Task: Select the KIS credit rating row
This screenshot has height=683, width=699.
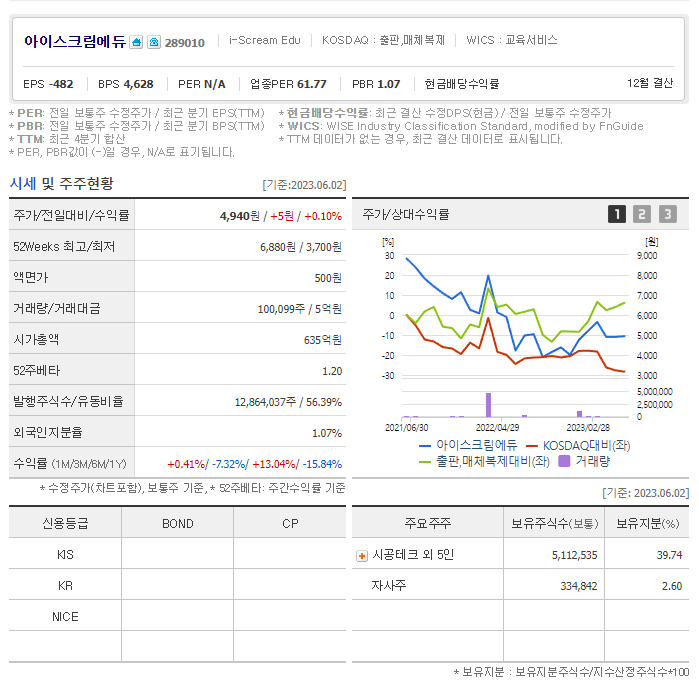Action: tap(177, 555)
